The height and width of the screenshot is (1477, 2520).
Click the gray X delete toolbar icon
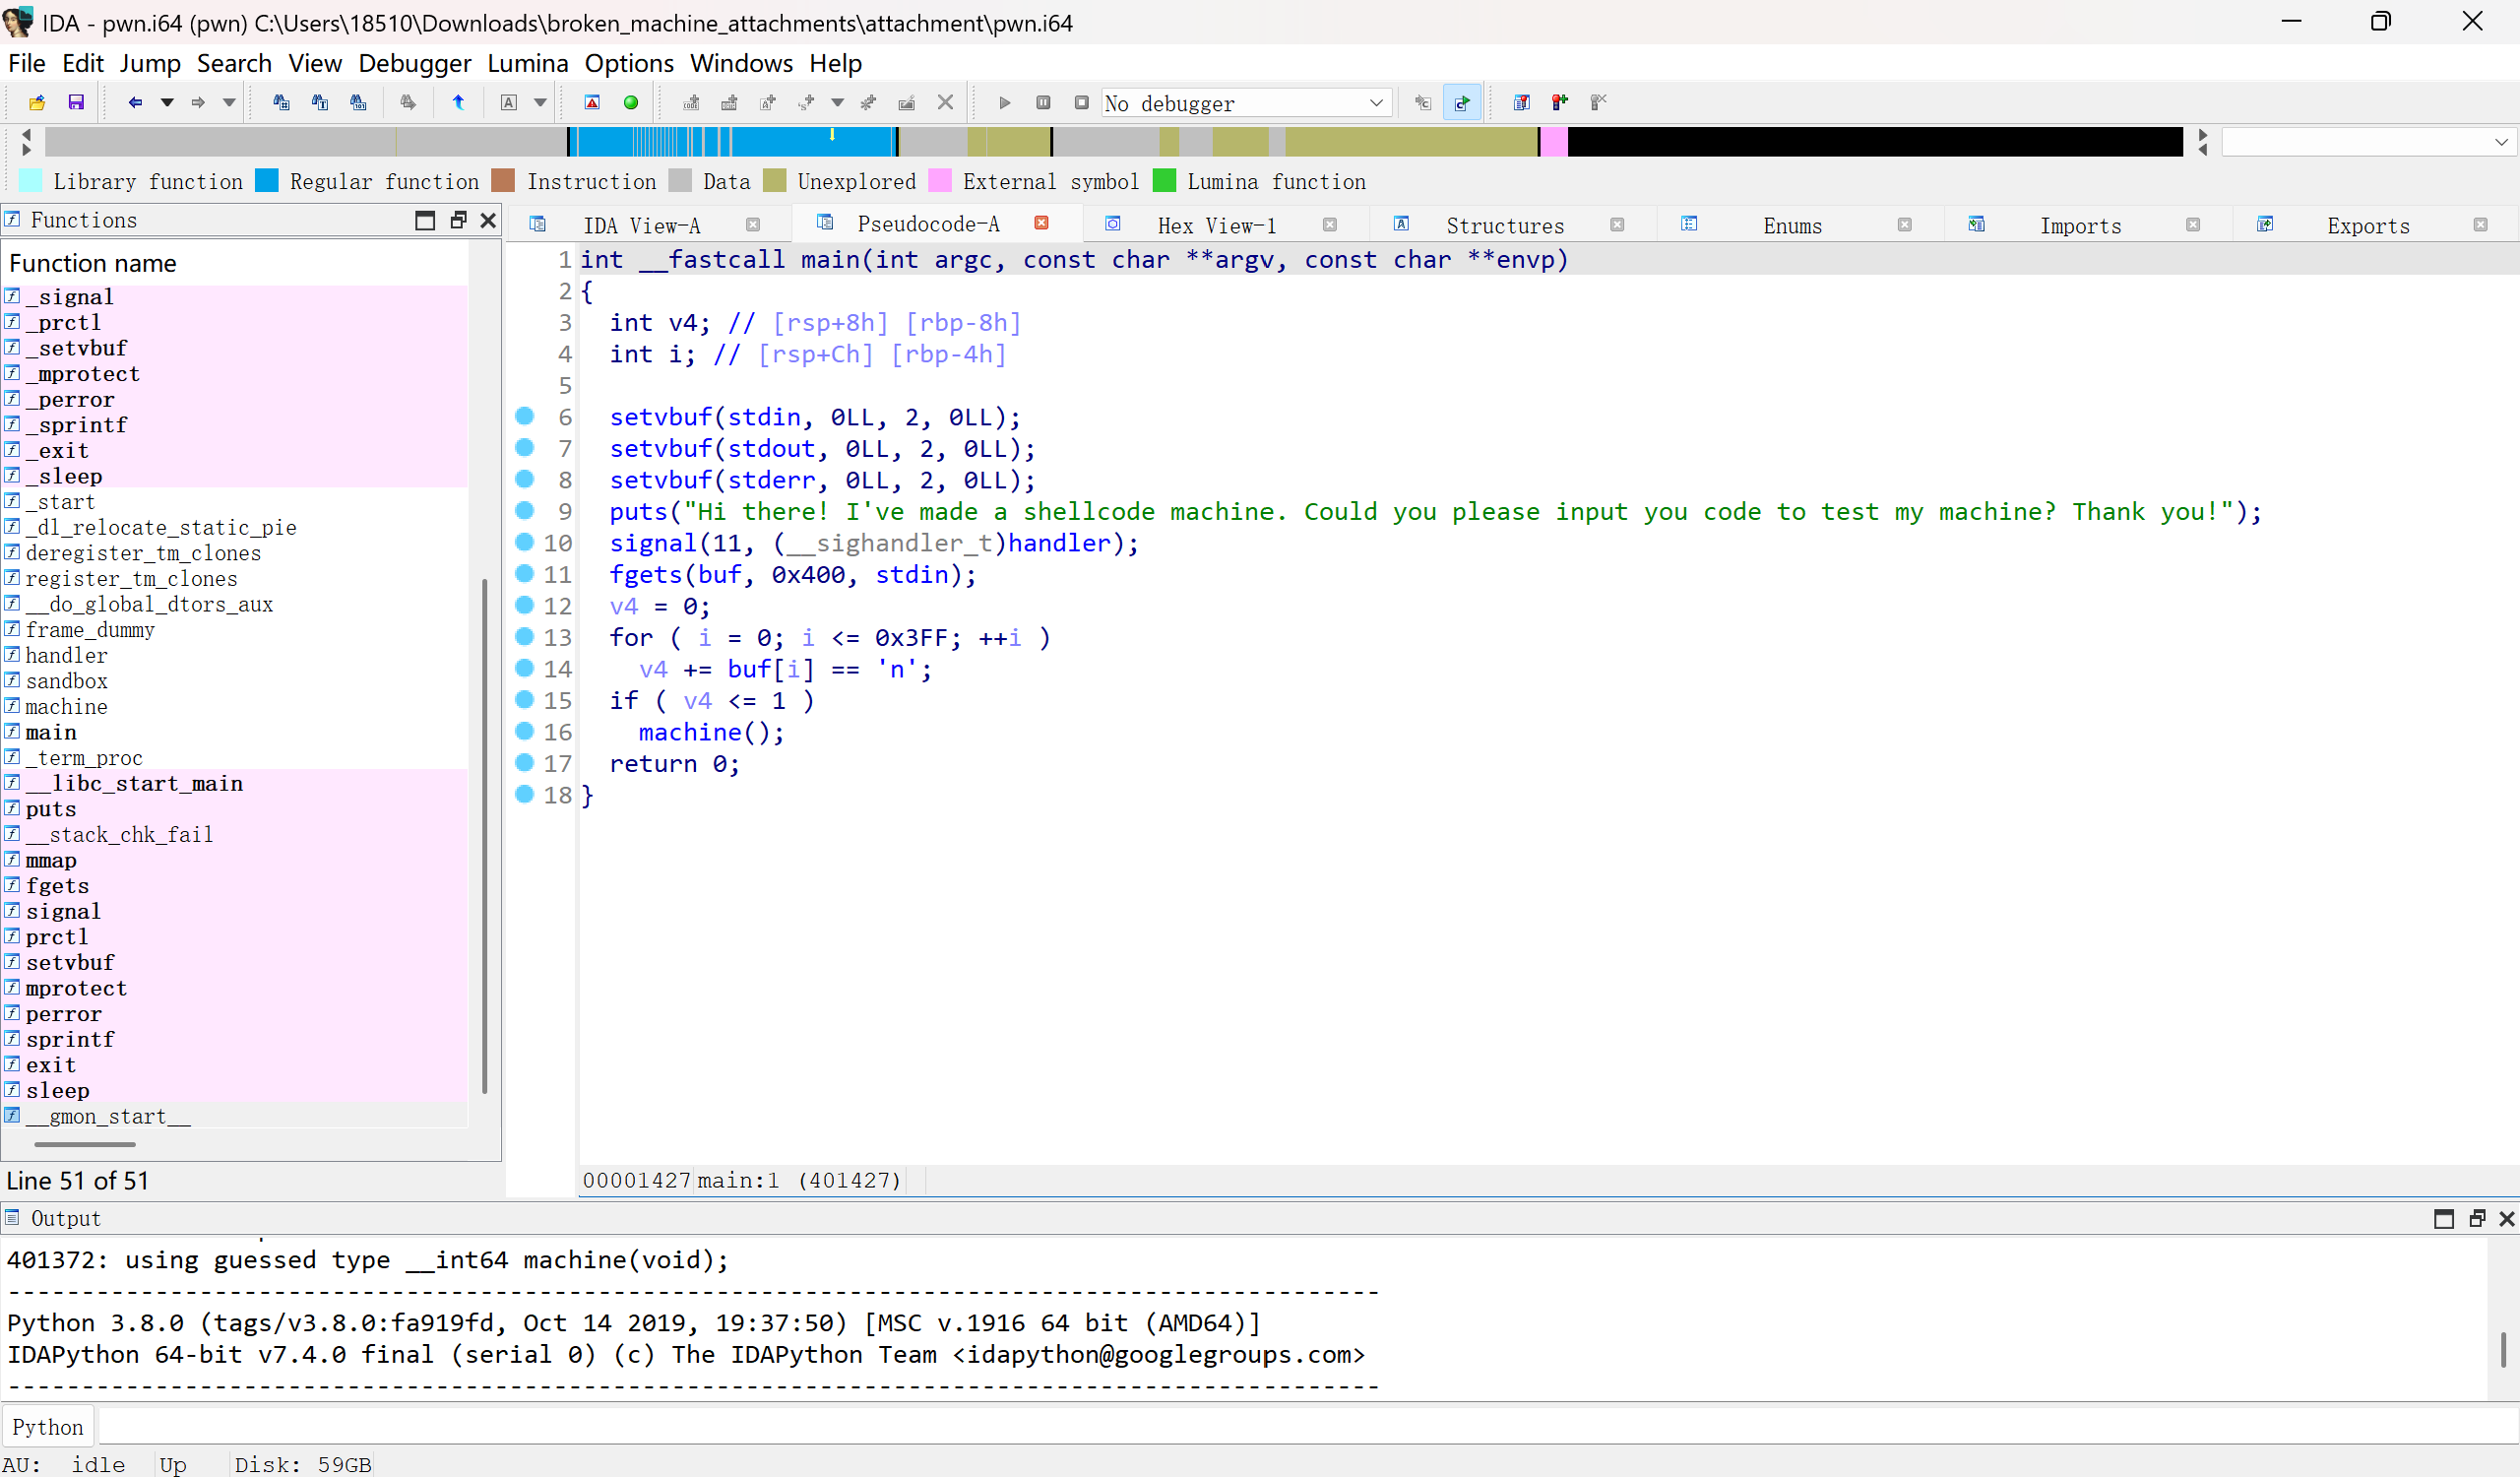[945, 103]
